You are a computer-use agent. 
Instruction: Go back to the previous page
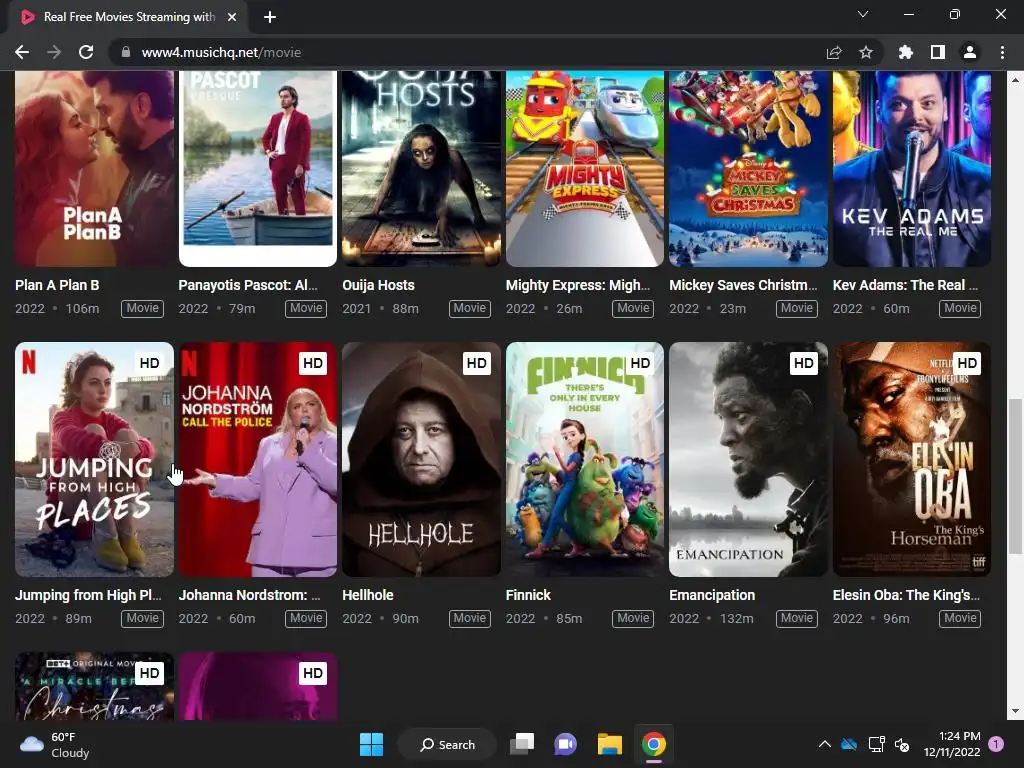tap(22, 52)
